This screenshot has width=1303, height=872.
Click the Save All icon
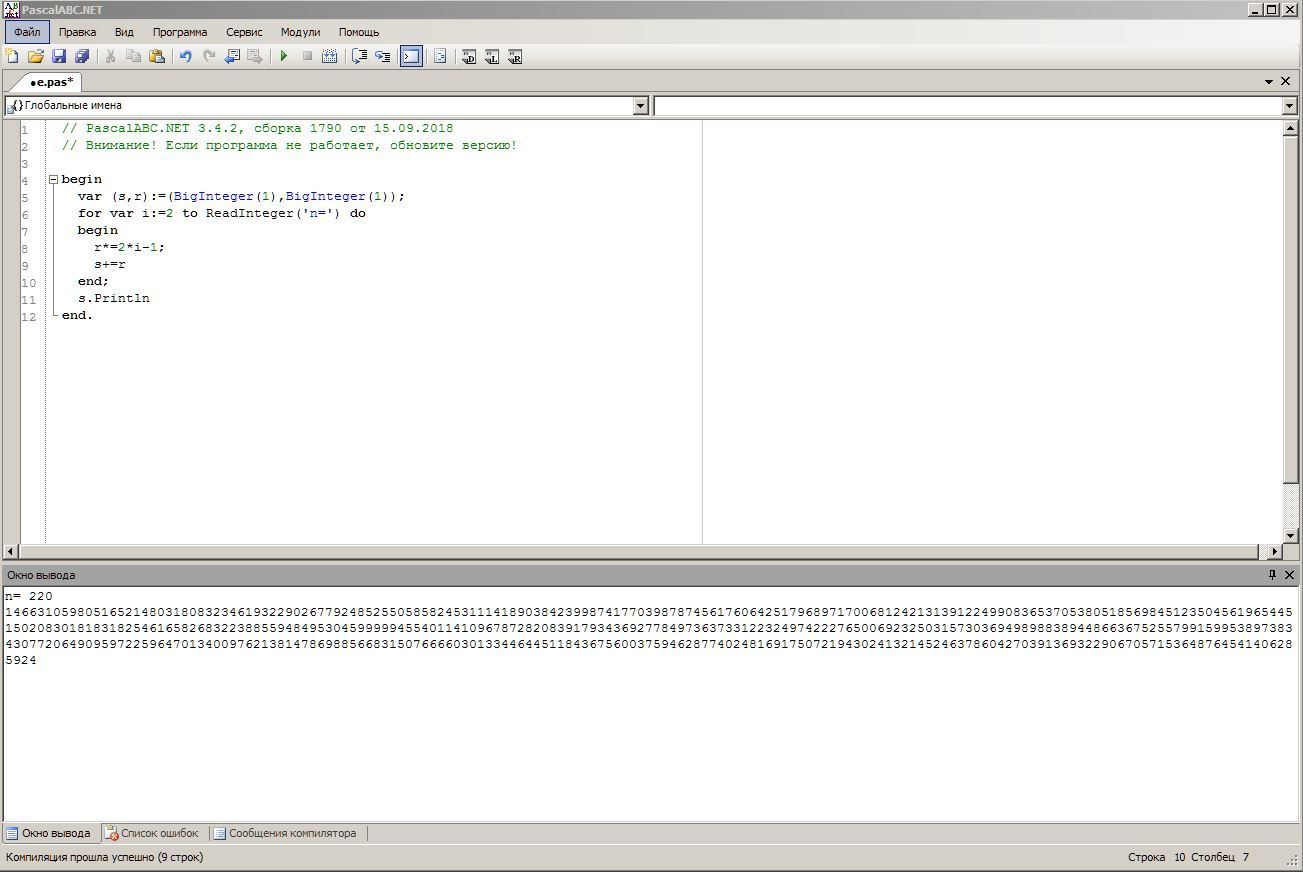click(x=82, y=57)
